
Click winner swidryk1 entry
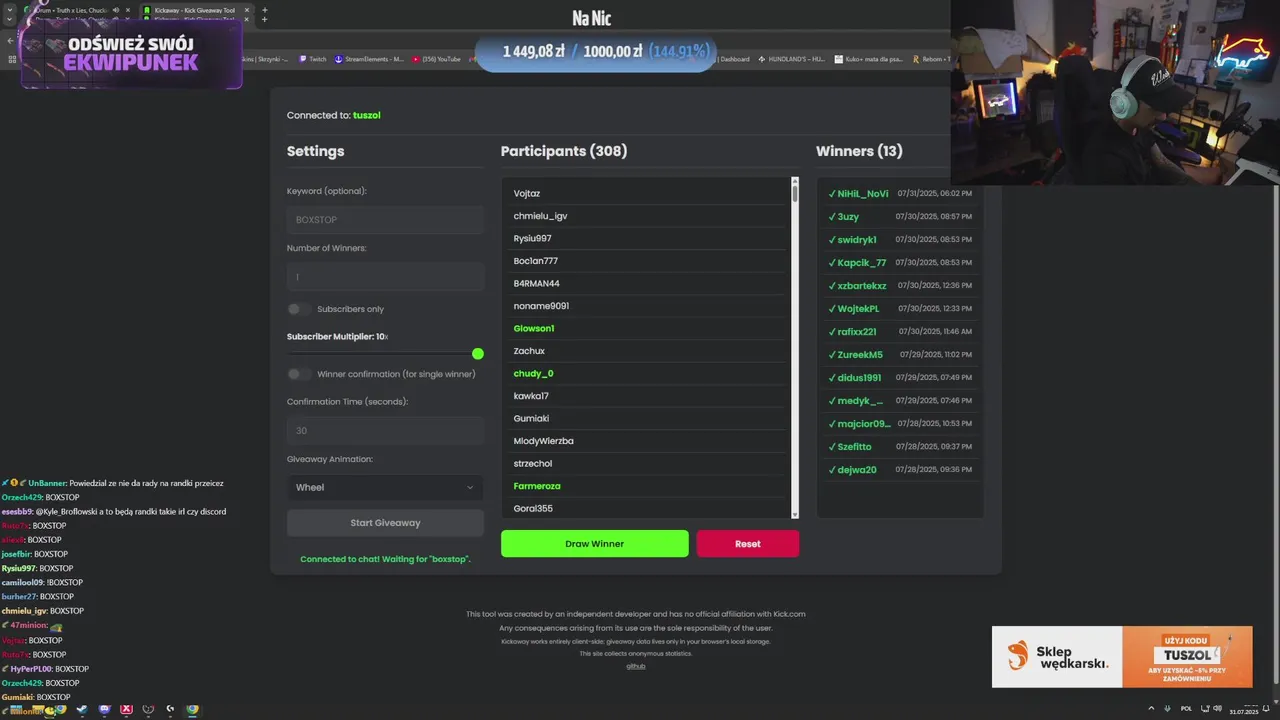pos(900,240)
